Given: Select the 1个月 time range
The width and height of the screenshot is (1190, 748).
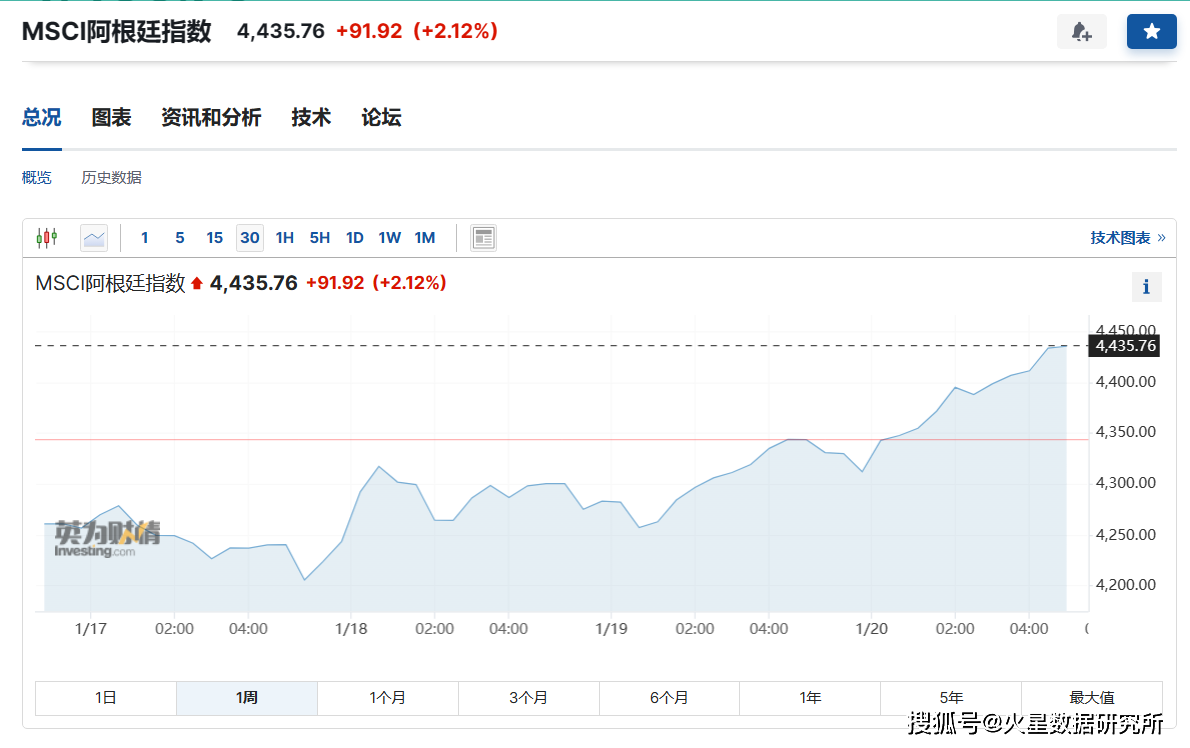Looking at the screenshot, I should 388,698.
